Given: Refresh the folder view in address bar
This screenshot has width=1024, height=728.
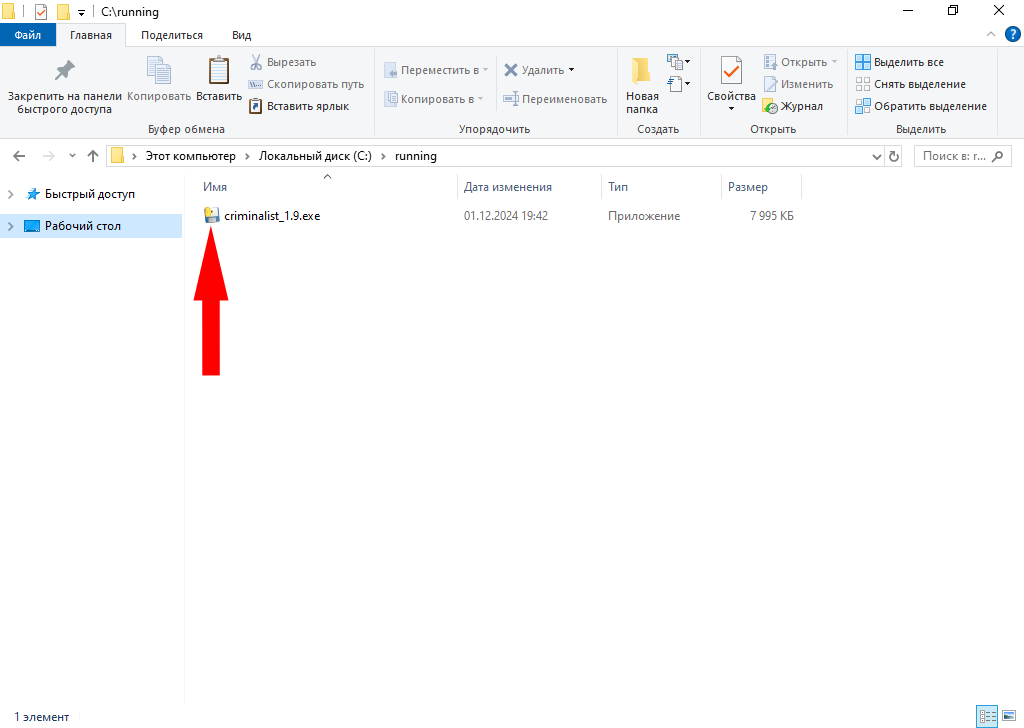Looking at the screenshot, I should [894, 156].
